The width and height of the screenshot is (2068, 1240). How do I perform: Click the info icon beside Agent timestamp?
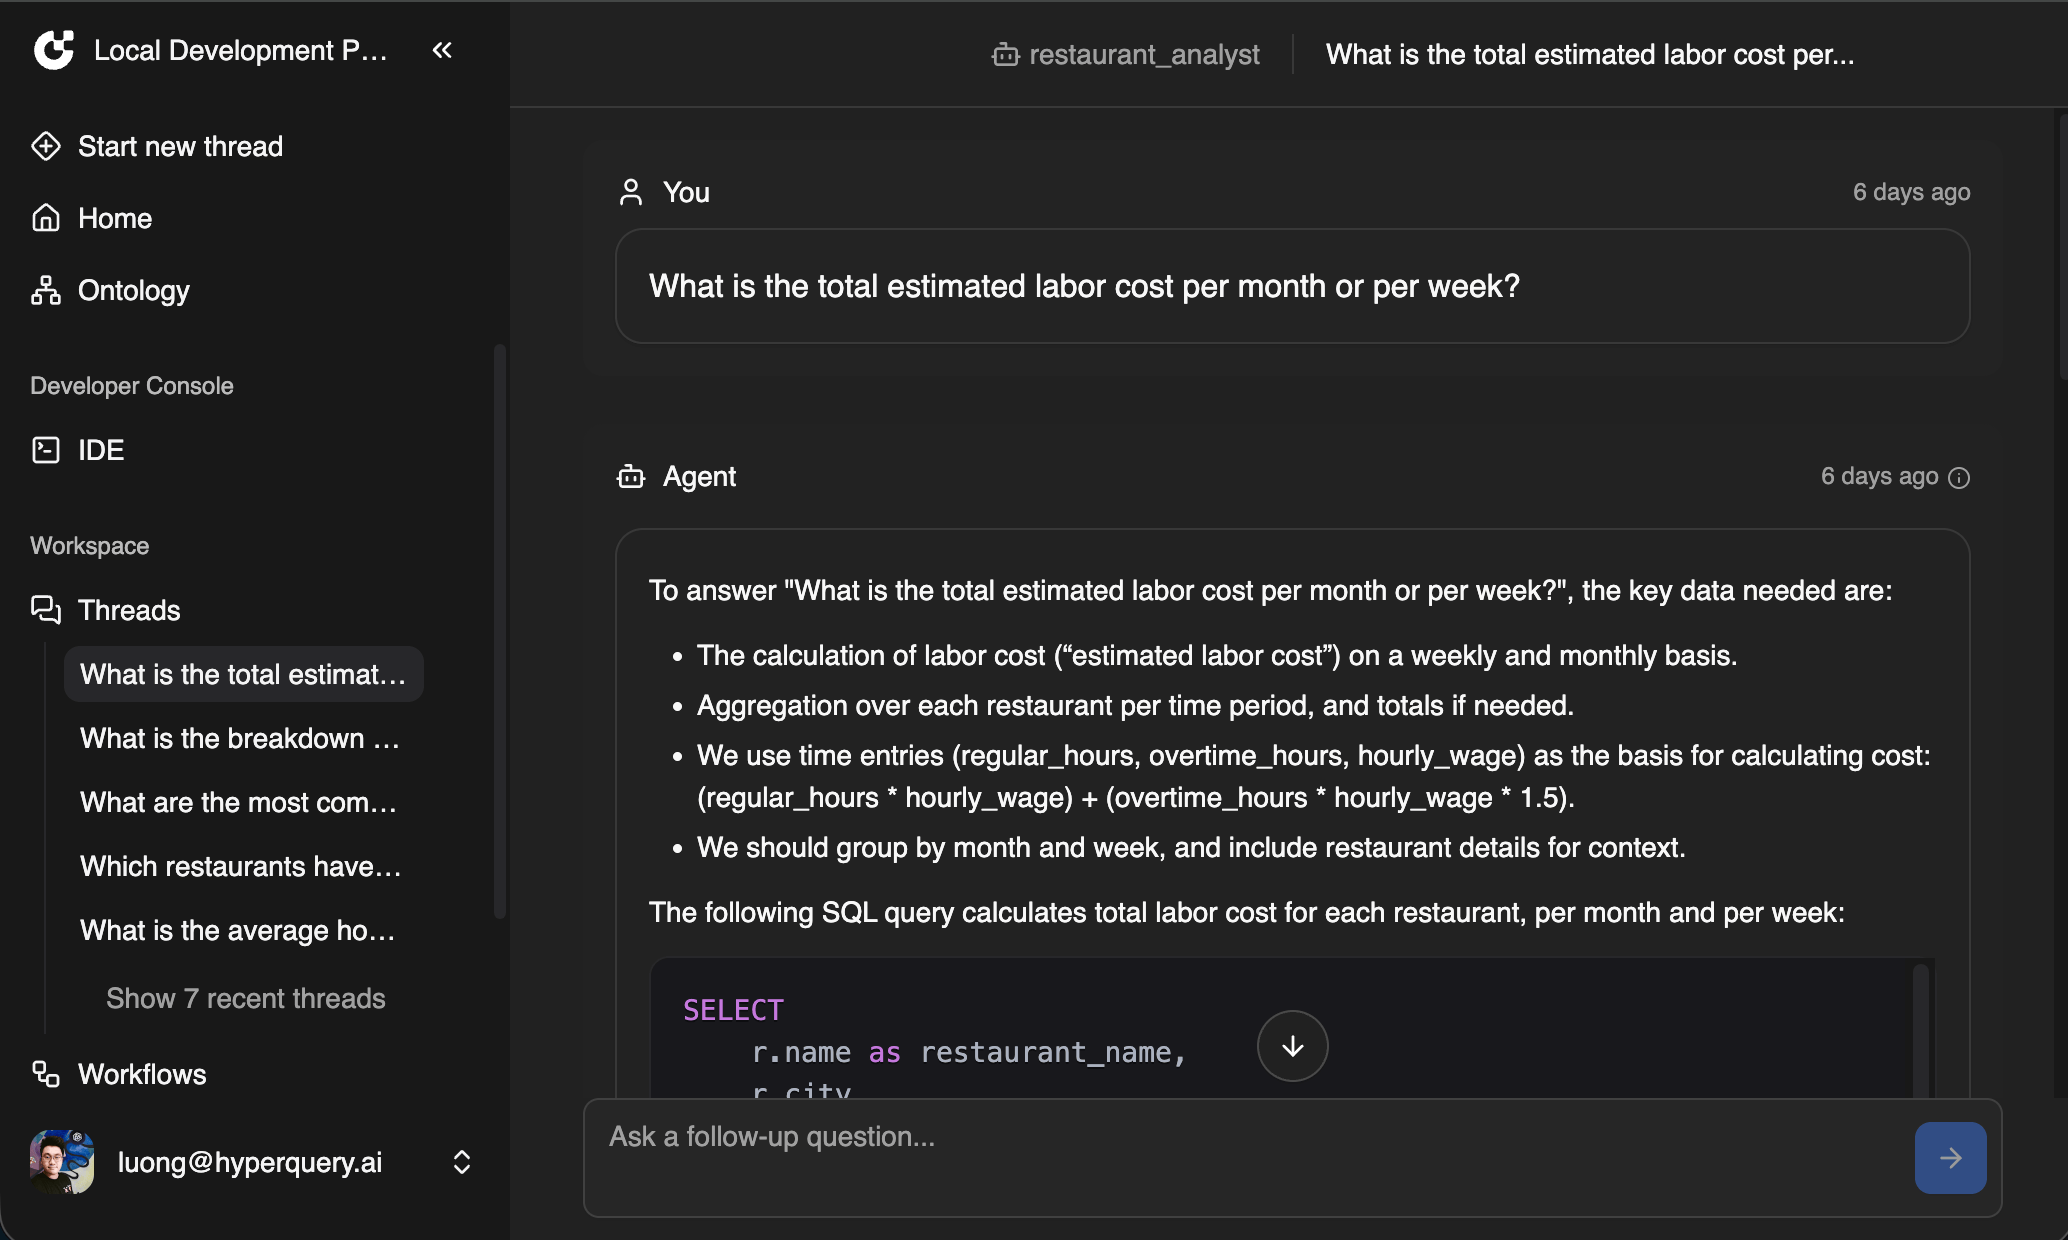click(1960, 478)
